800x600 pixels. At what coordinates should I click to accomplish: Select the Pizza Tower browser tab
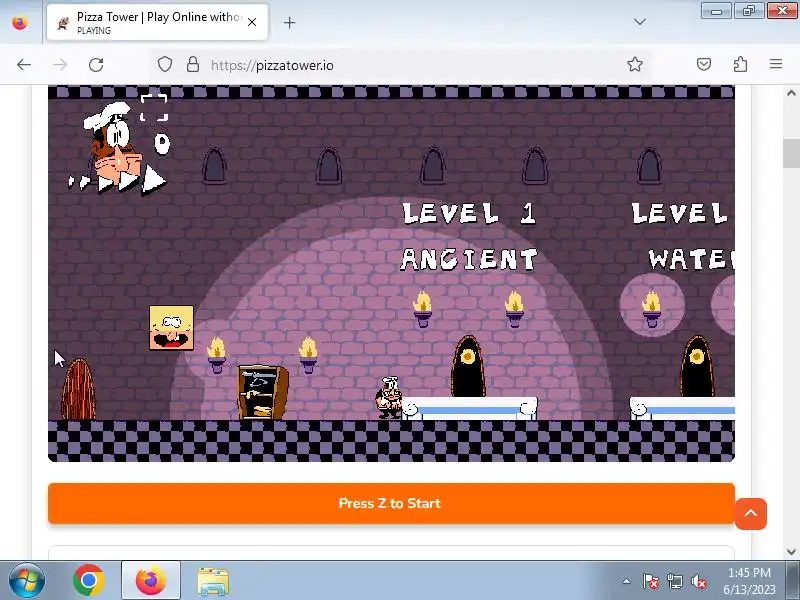(157, 22)
